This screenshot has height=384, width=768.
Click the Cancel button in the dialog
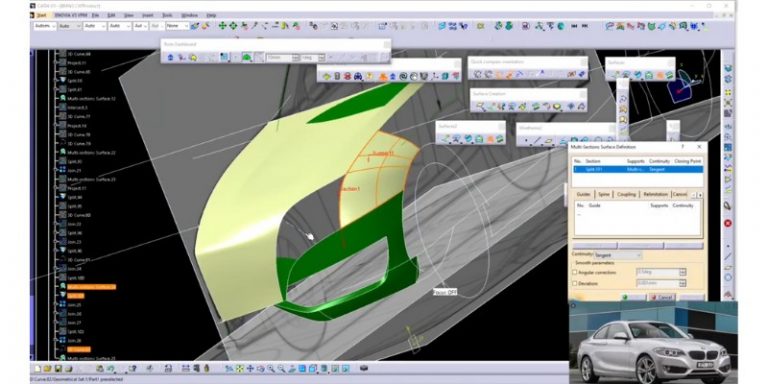tap(662, 297)
